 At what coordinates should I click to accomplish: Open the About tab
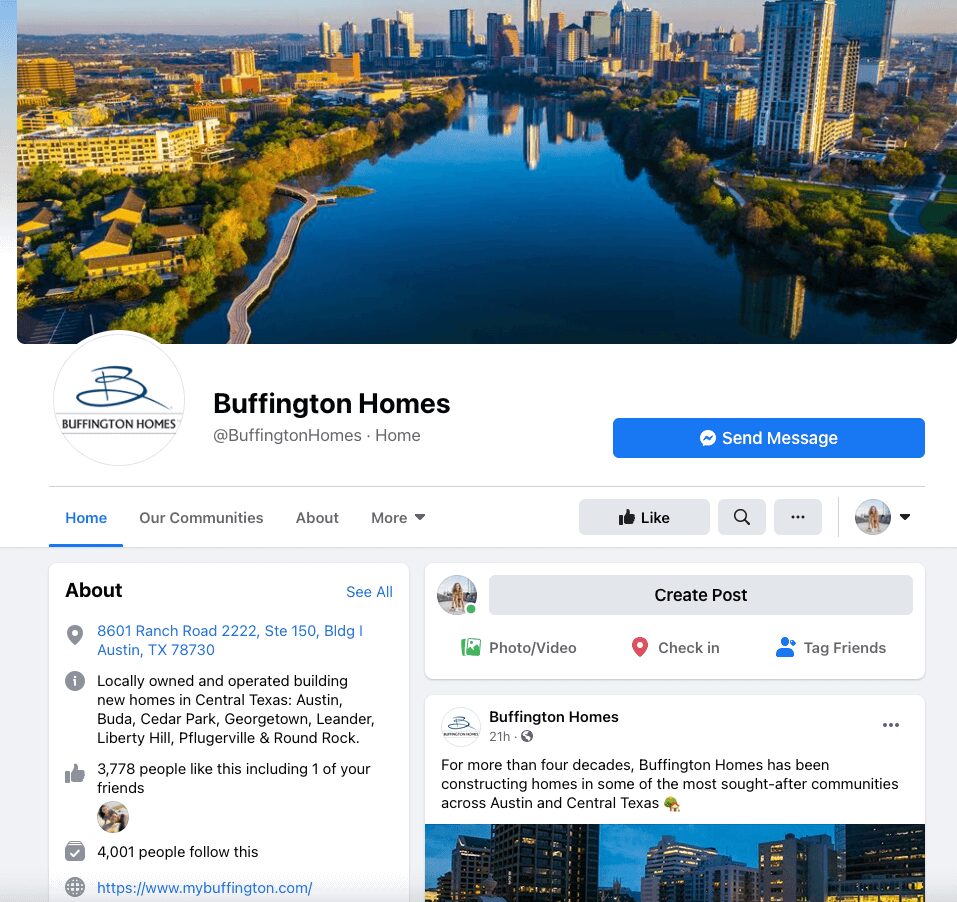(317, 518)
